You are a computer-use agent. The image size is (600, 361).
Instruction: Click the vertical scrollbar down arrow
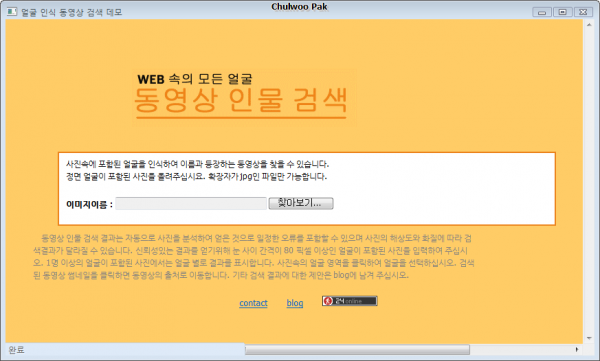[589, 338]
